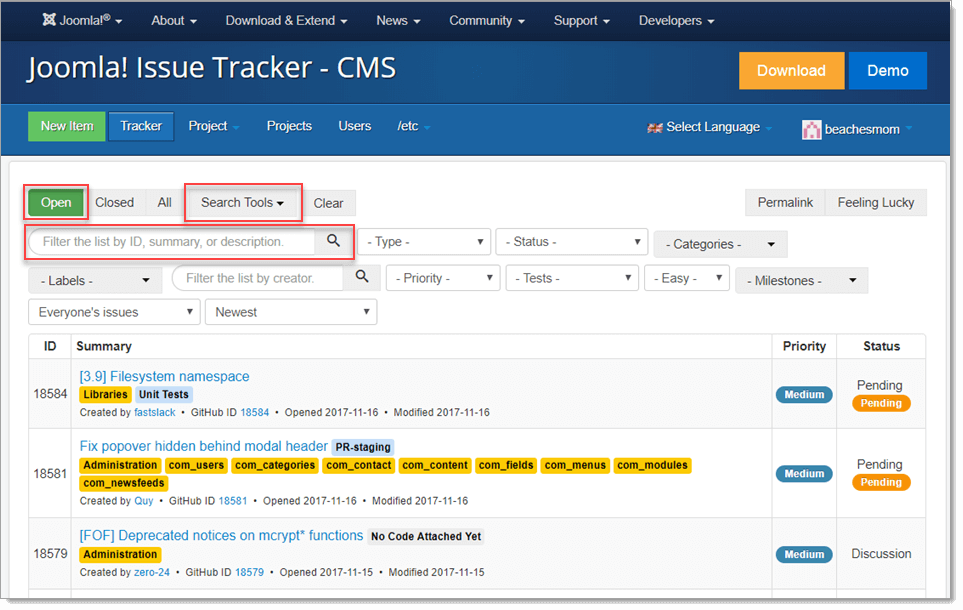
Task: Click the Libraries label tag
Action: [x=106, y=394]
